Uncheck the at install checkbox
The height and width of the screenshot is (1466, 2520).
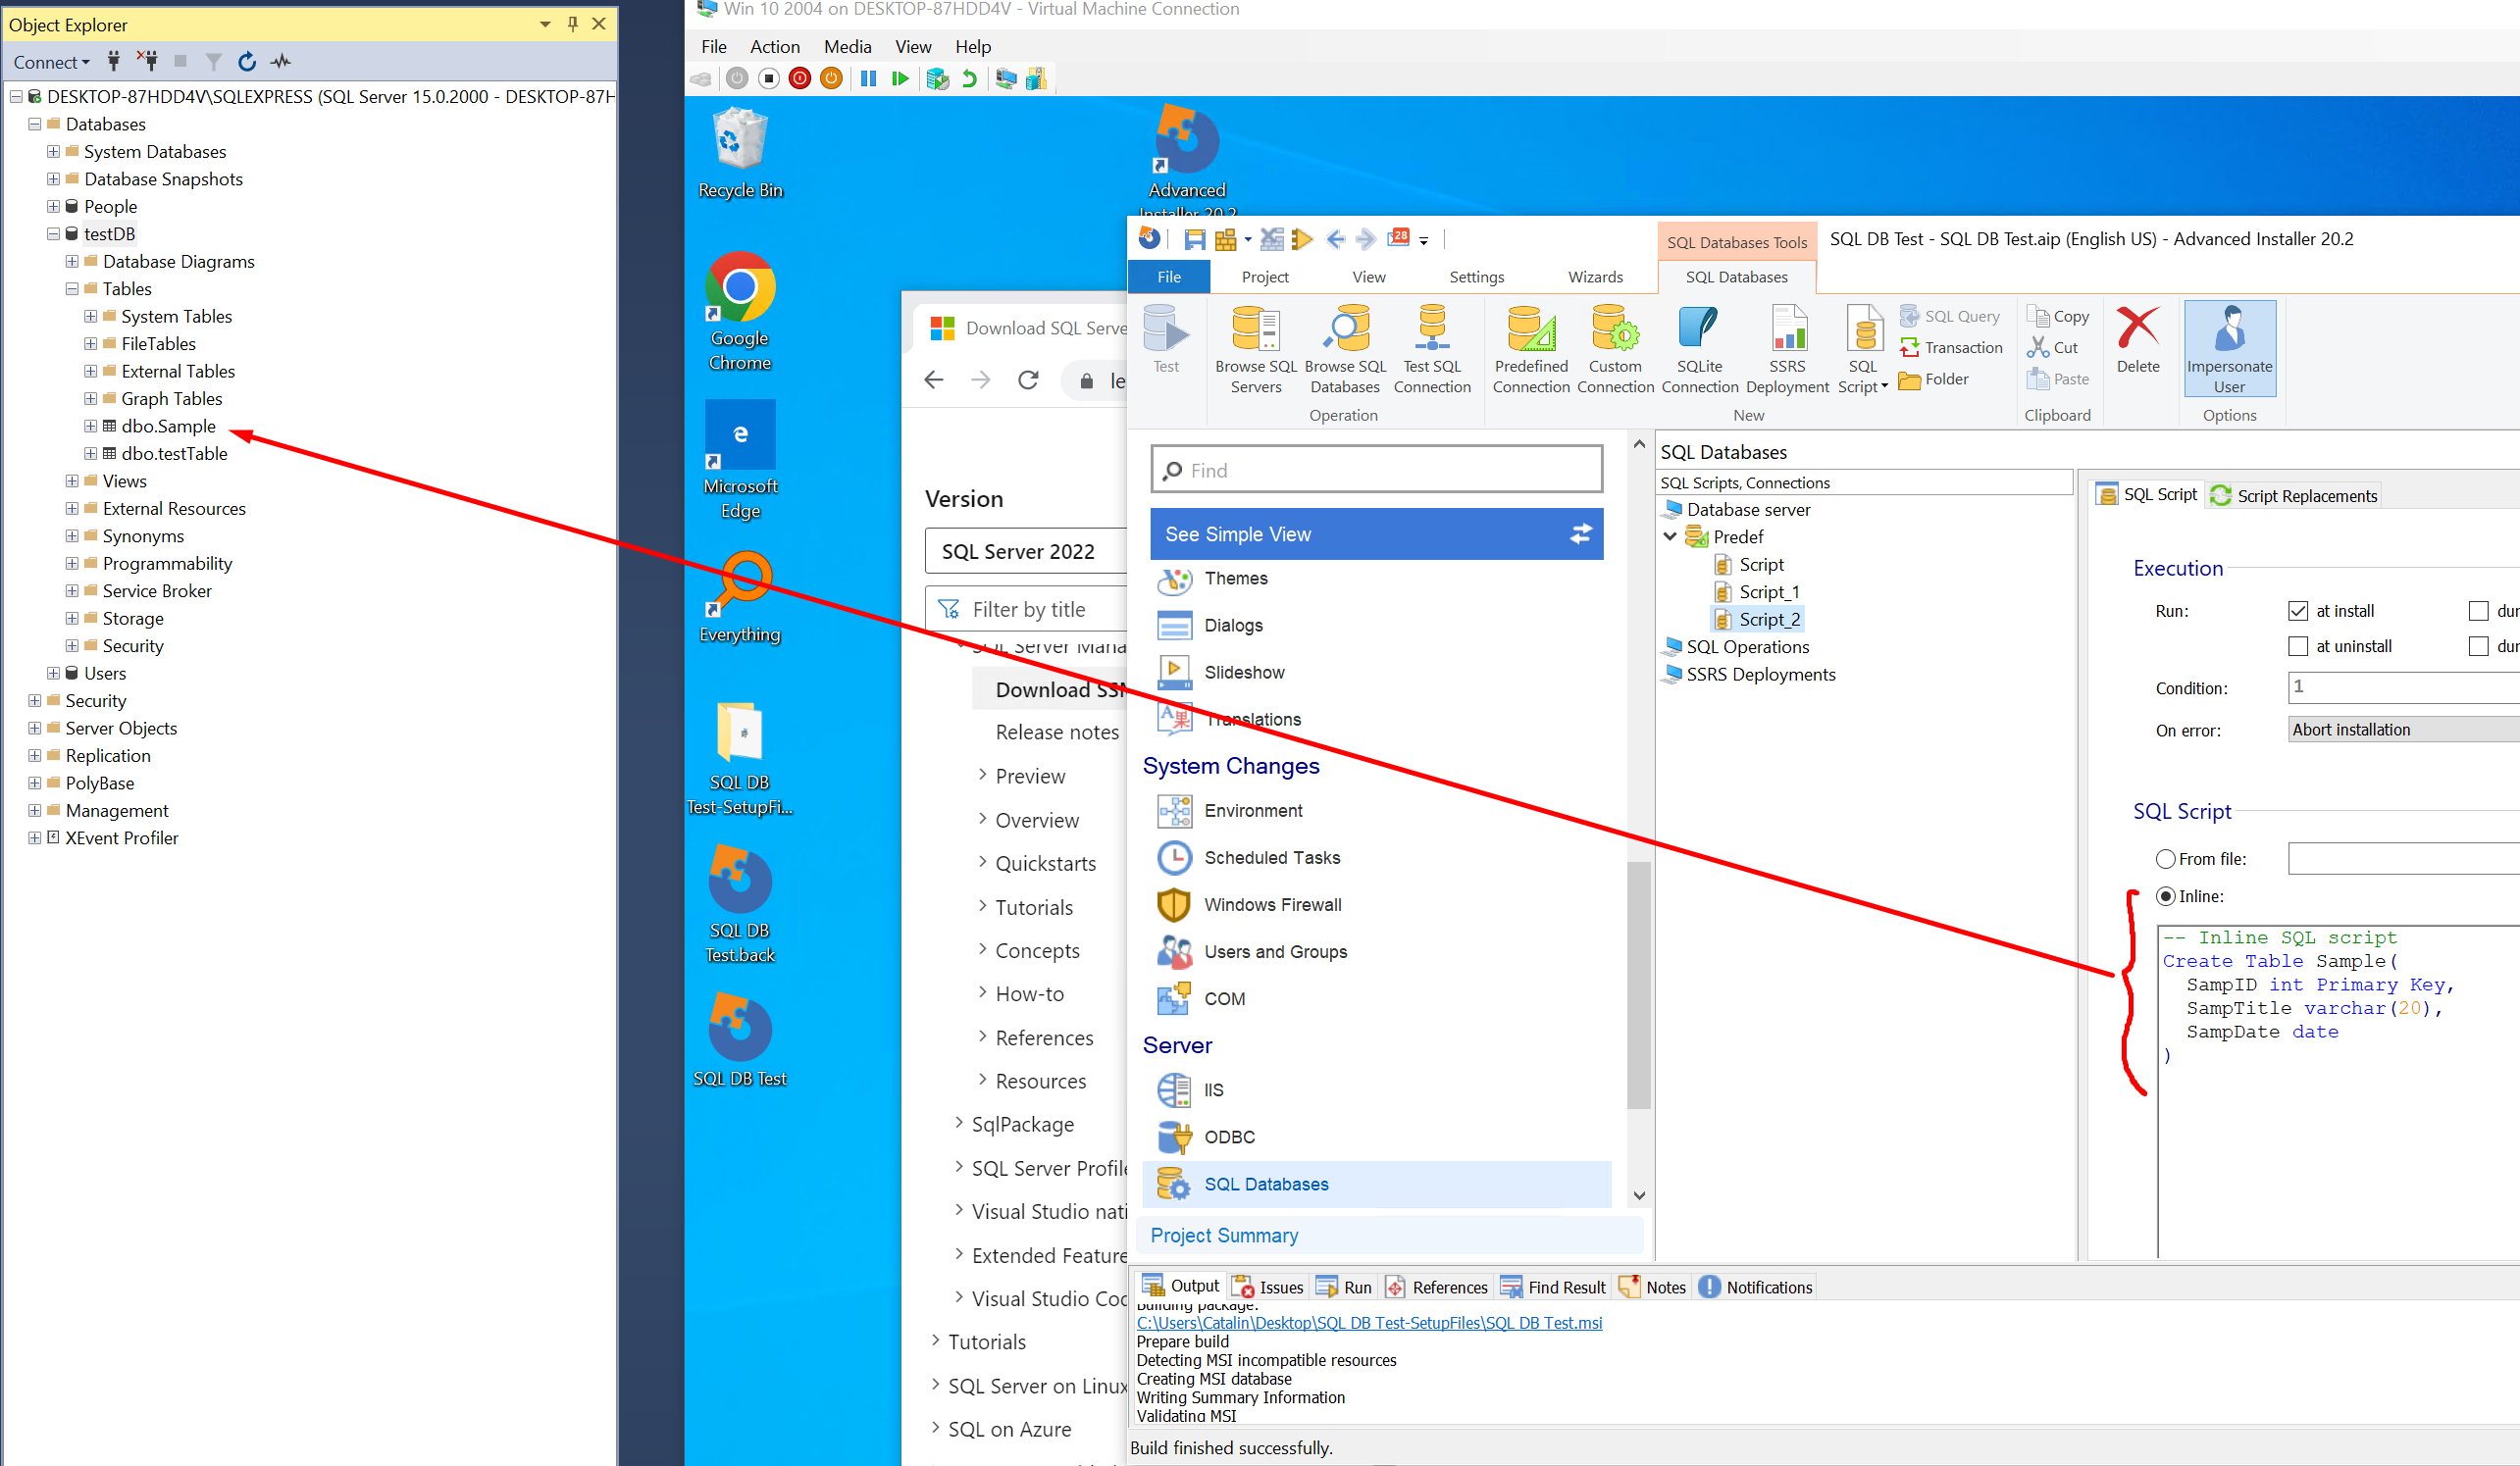point(2297,611)
